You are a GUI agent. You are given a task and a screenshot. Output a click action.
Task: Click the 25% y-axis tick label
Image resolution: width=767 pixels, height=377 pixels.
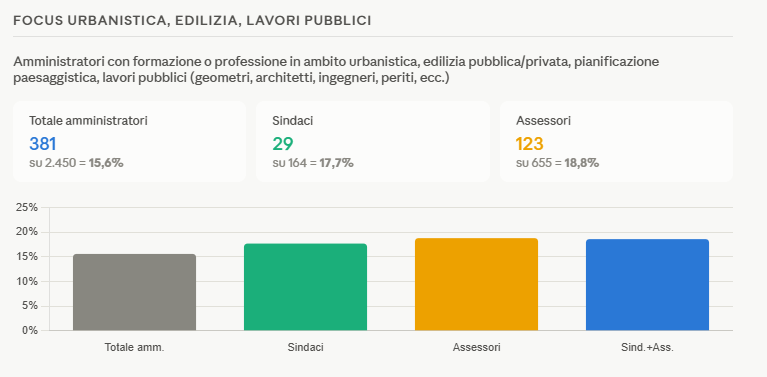click(x=27, y=207)
